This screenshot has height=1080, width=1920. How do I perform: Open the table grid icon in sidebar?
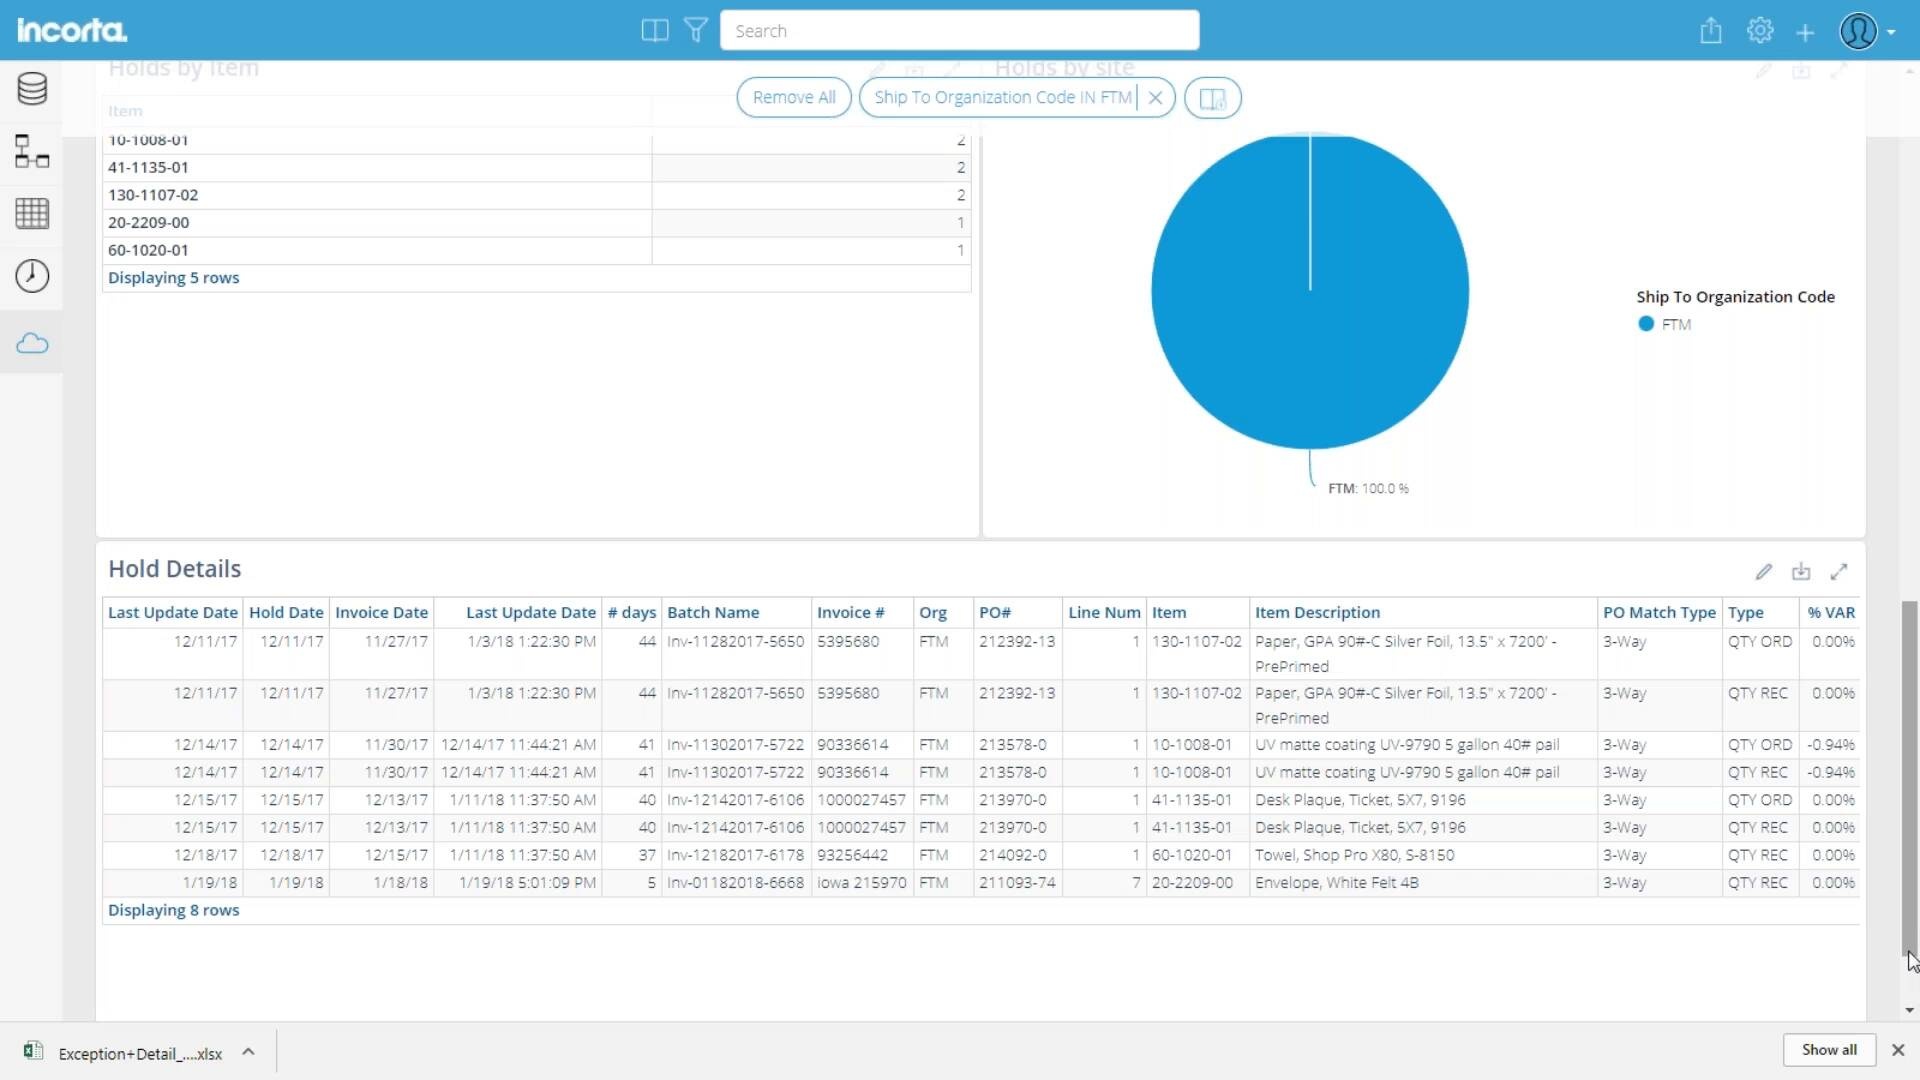tap(31, 213)
